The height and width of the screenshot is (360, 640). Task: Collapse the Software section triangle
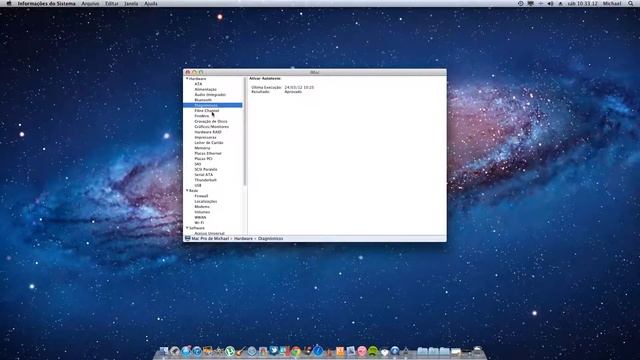pos(187,228)
